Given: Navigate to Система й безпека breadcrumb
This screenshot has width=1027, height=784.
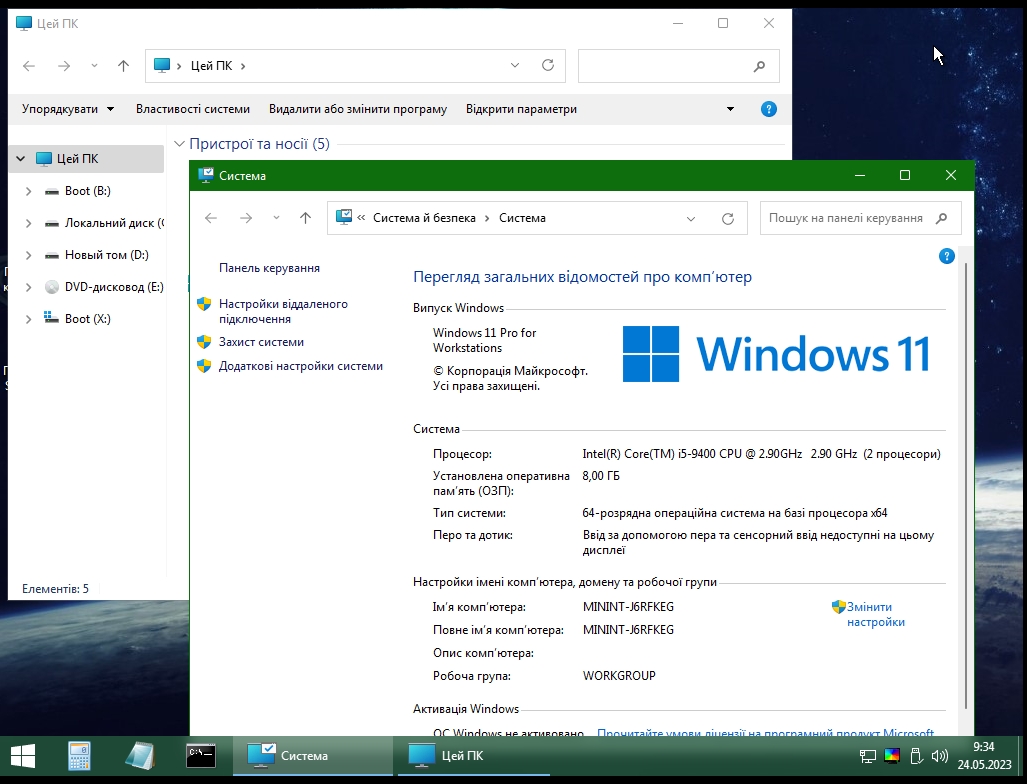Looking at the screenshot, I should point(424,218).
